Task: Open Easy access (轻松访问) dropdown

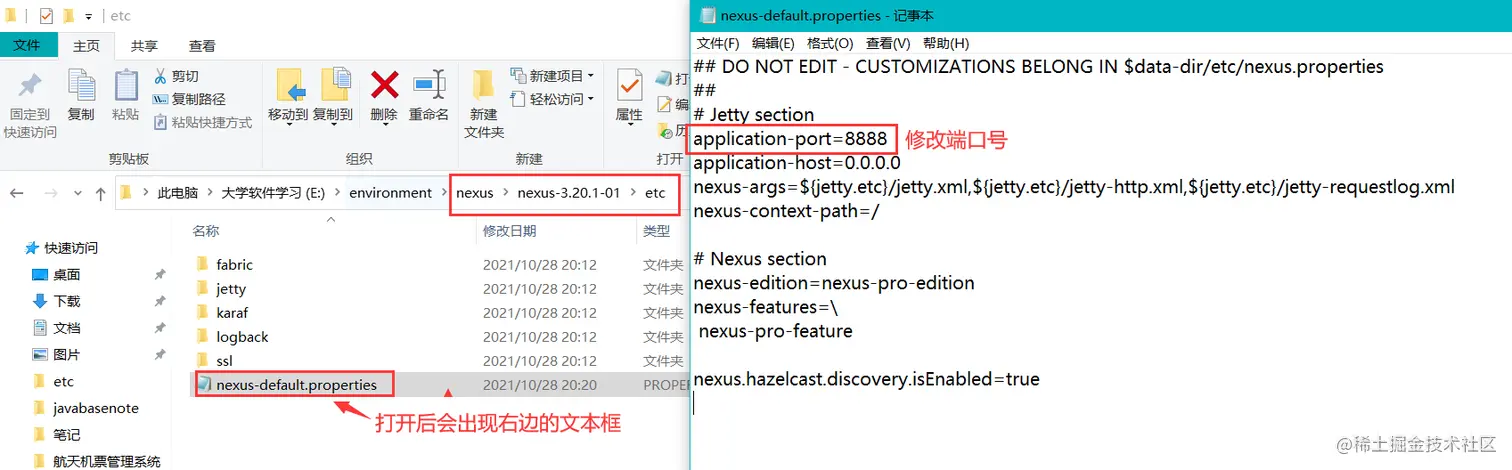Action: click(552, 99)
